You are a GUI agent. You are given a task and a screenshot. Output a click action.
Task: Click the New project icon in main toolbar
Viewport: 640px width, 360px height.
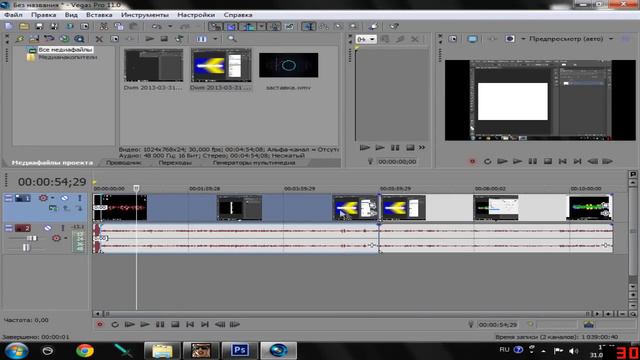(x=9, y=27)
